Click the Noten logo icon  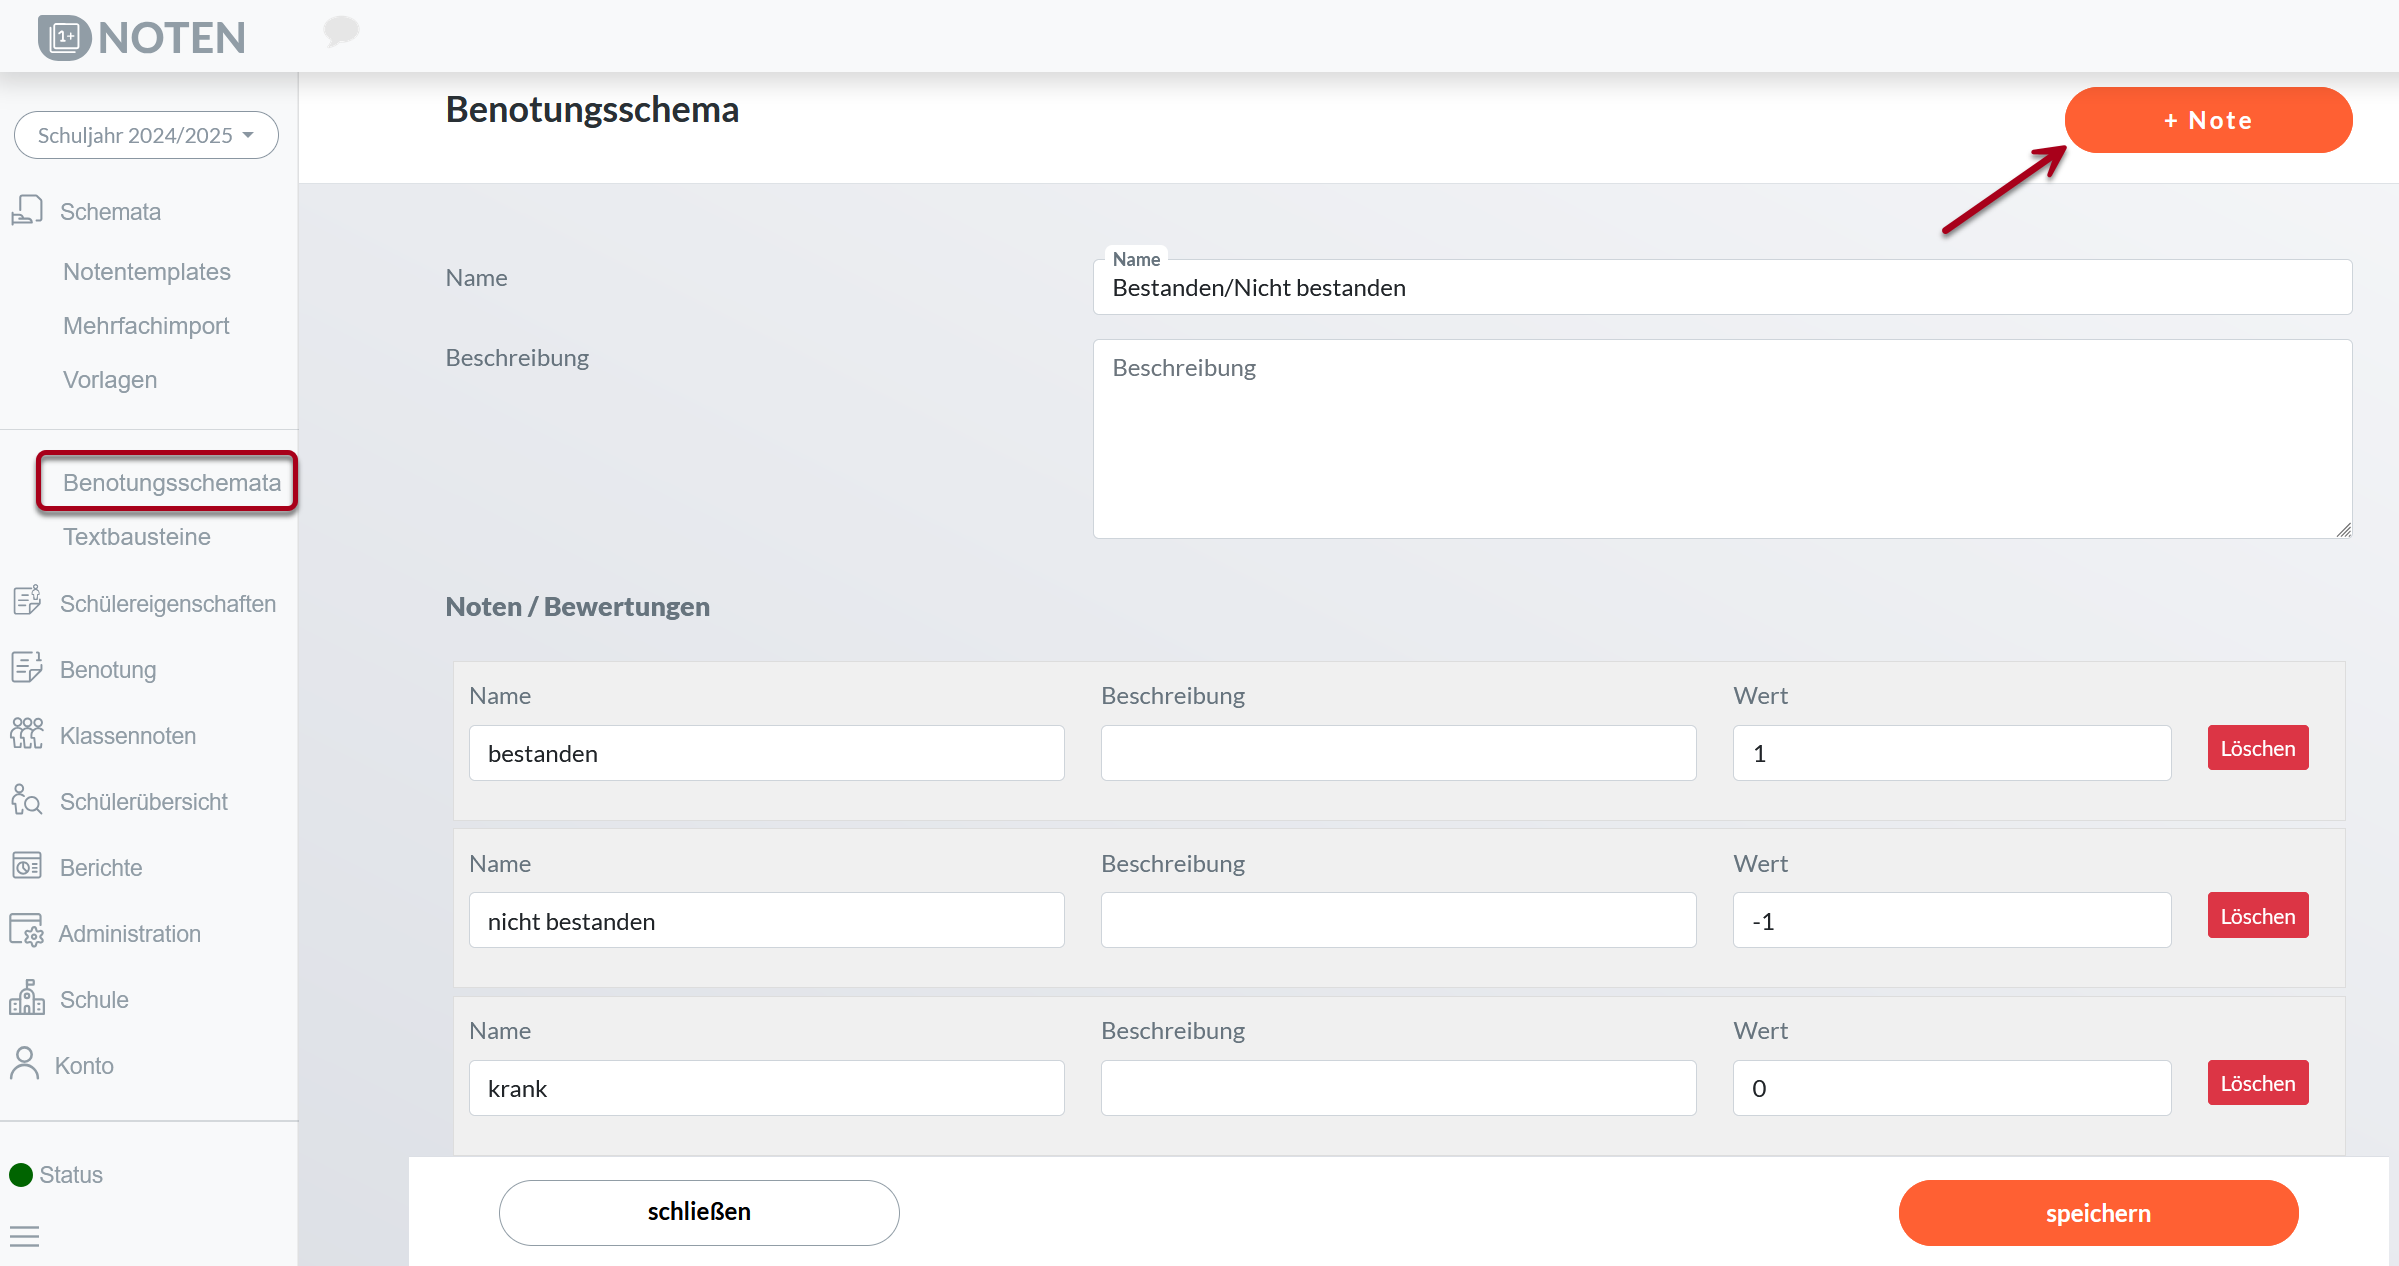pos(65,38)
